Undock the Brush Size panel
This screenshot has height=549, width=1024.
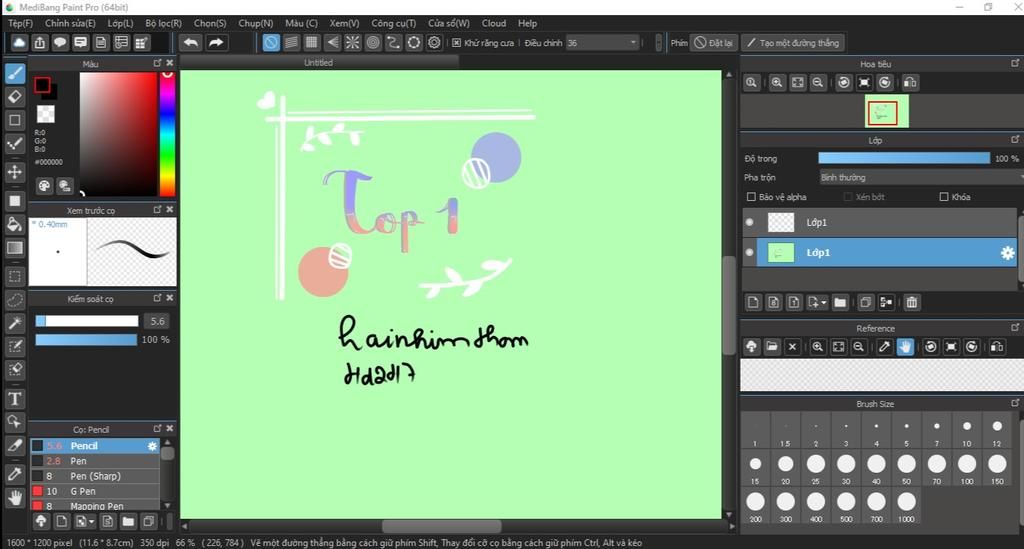pyautogui.click(x=1015, y=403)
